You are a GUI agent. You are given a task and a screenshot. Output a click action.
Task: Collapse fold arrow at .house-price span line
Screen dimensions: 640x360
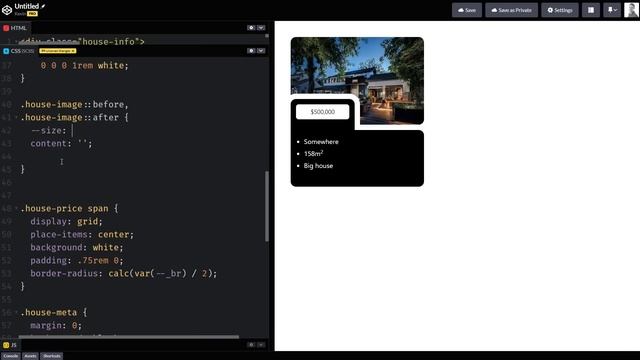(x=16, y=209)
